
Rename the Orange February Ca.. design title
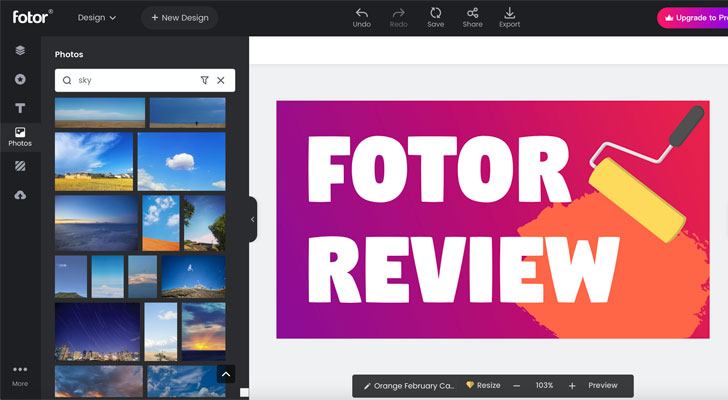(x=410, y=386)
